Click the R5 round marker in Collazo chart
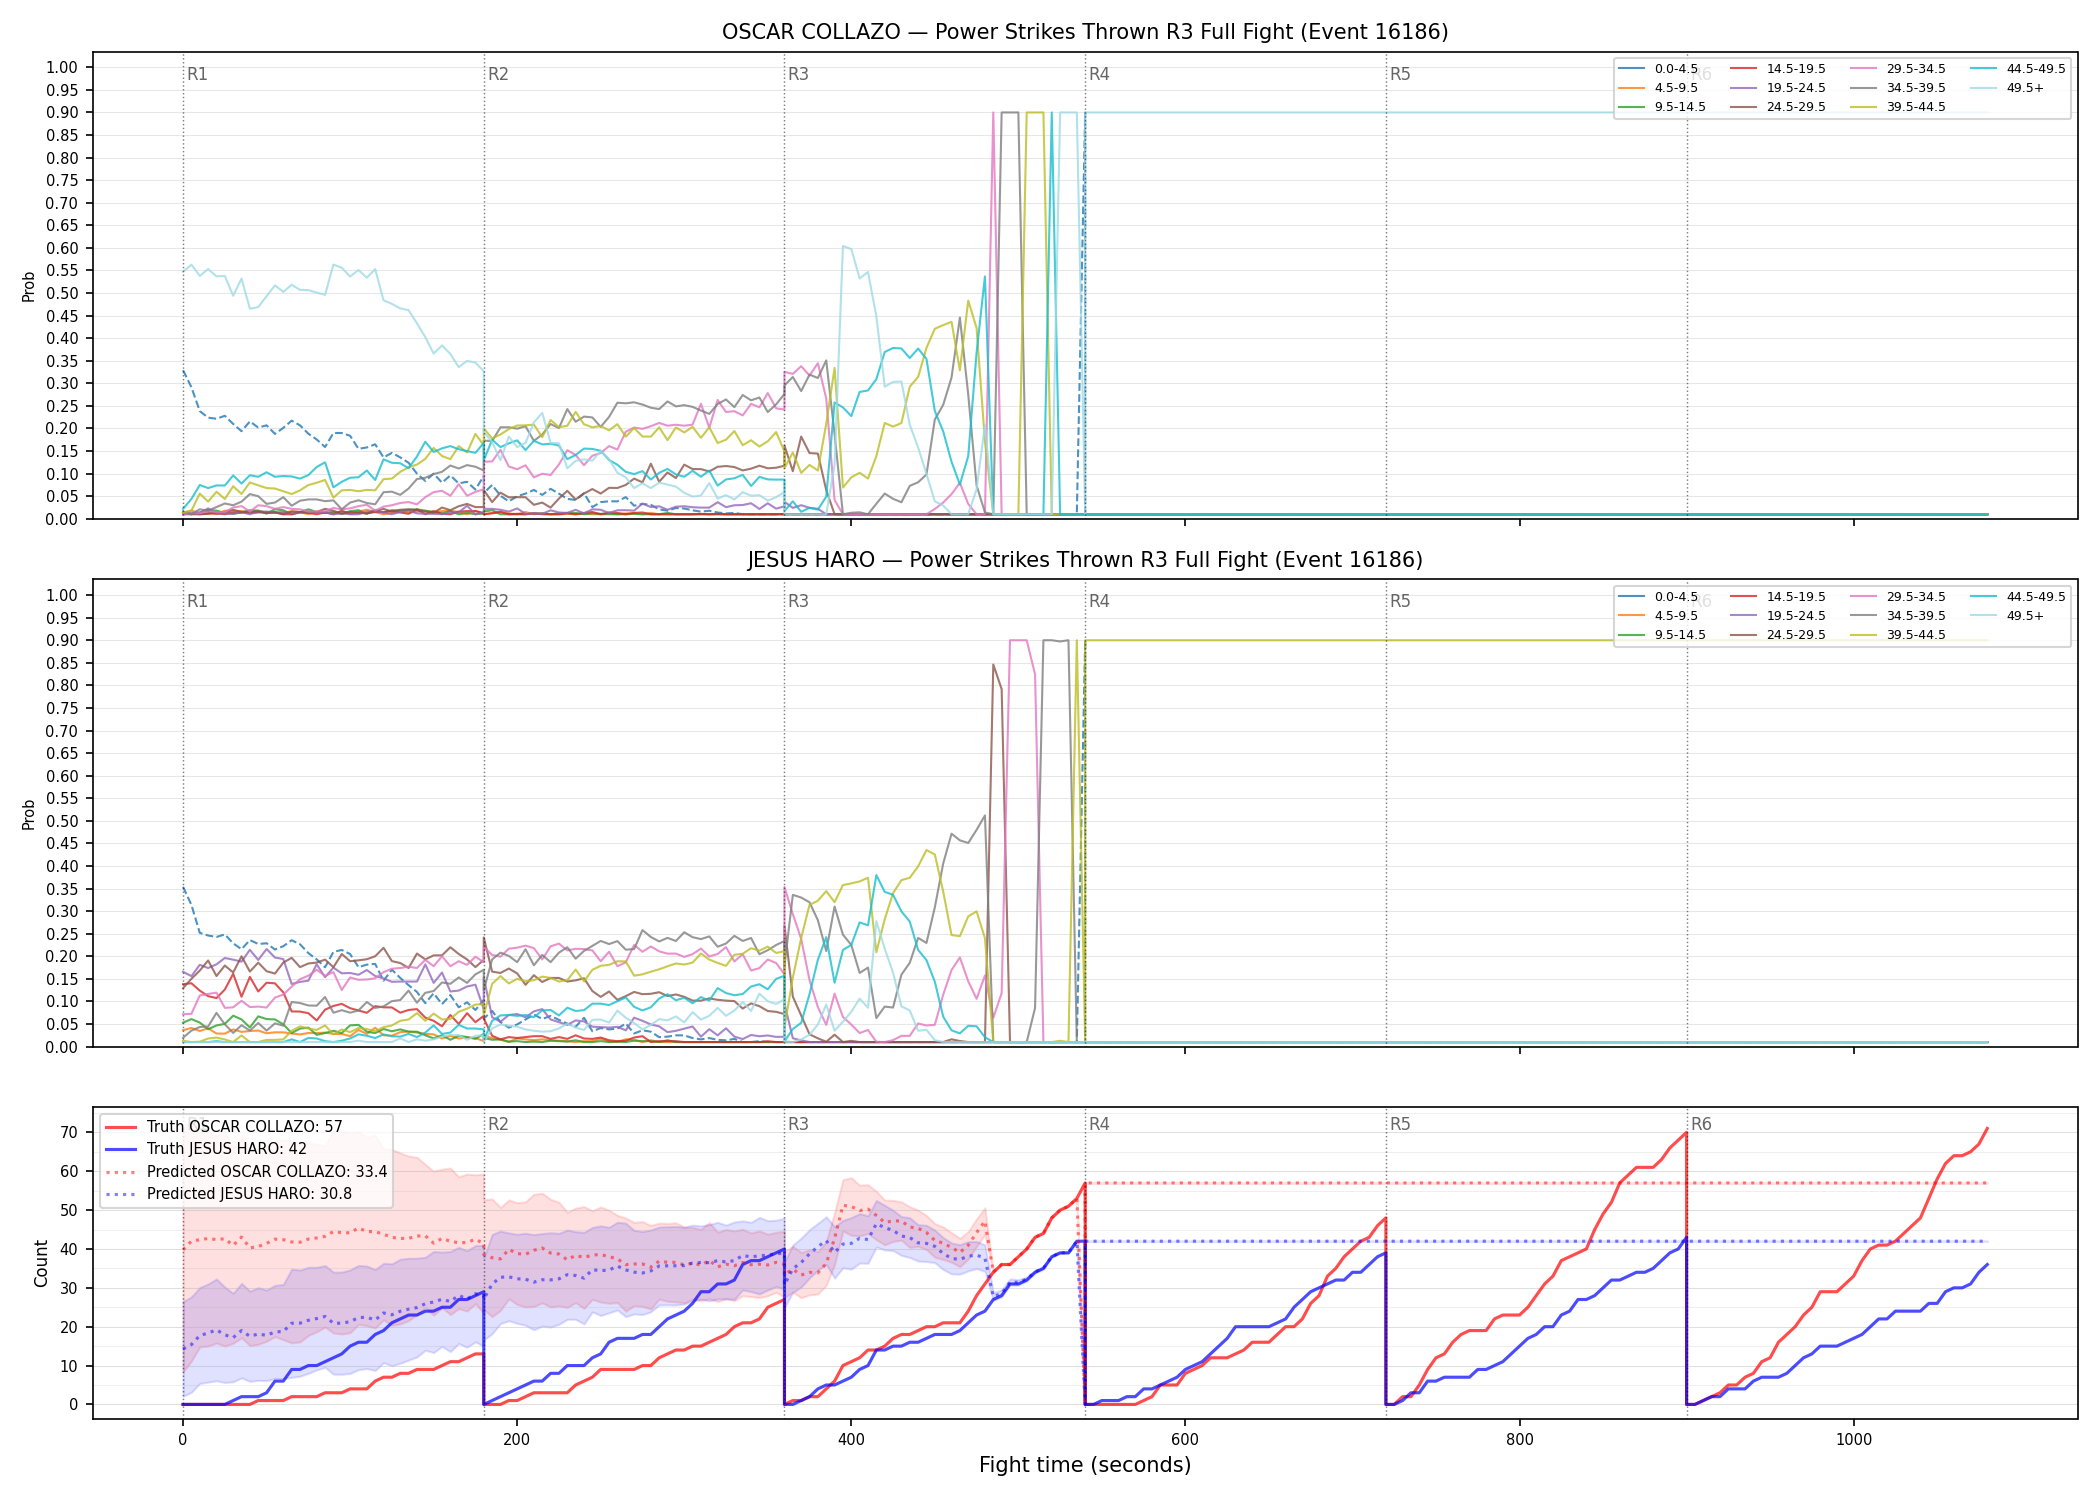This screenshot has width=2100, height=1500. 1400,74
